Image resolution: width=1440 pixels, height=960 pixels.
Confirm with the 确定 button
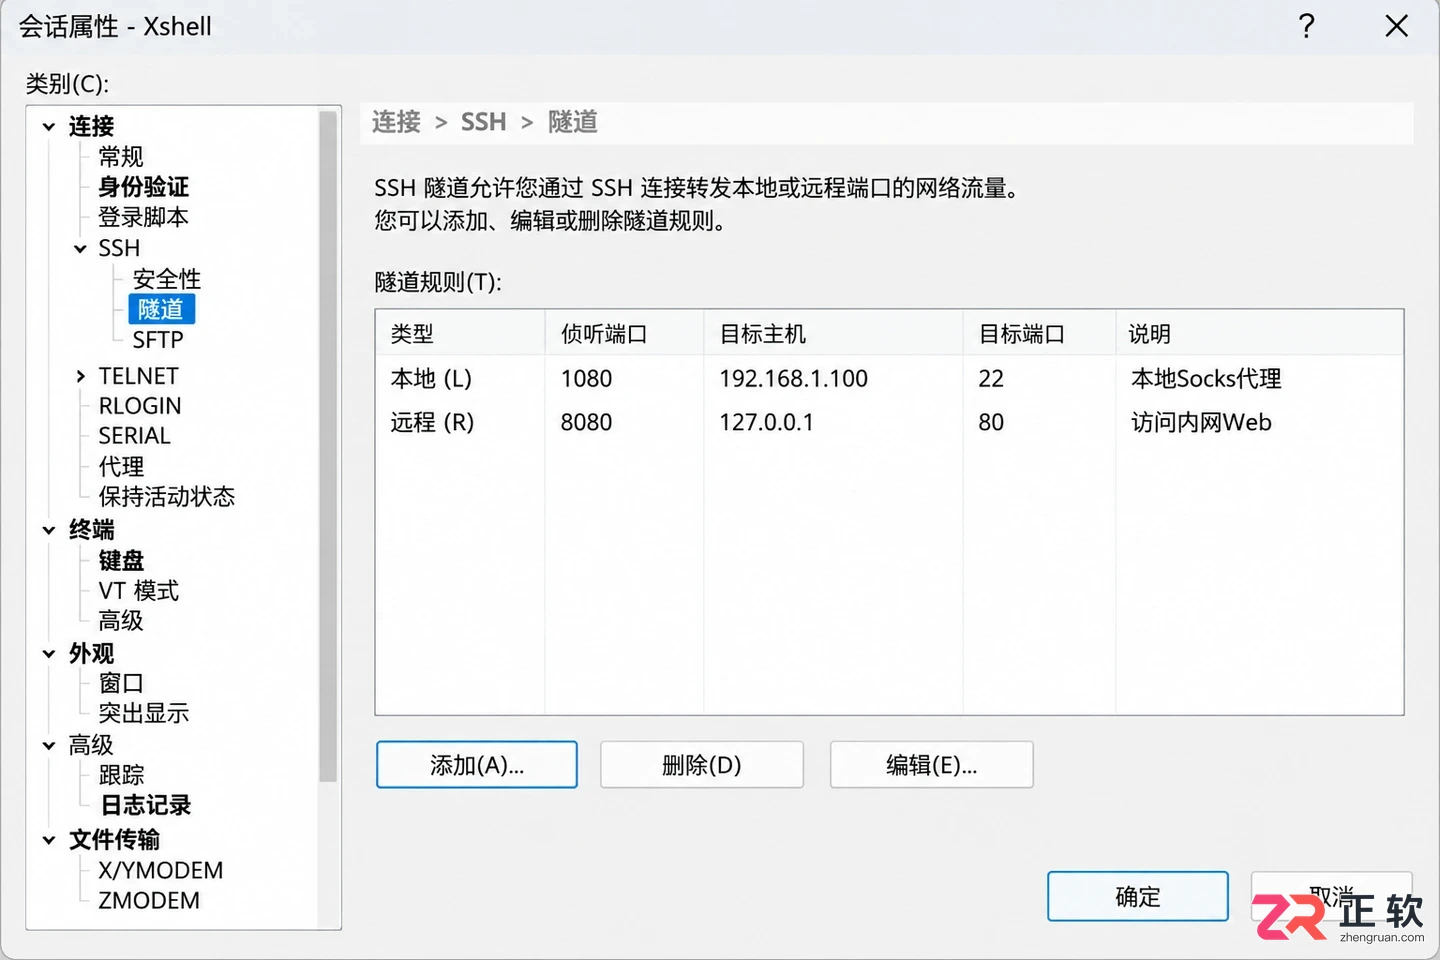1138,896
